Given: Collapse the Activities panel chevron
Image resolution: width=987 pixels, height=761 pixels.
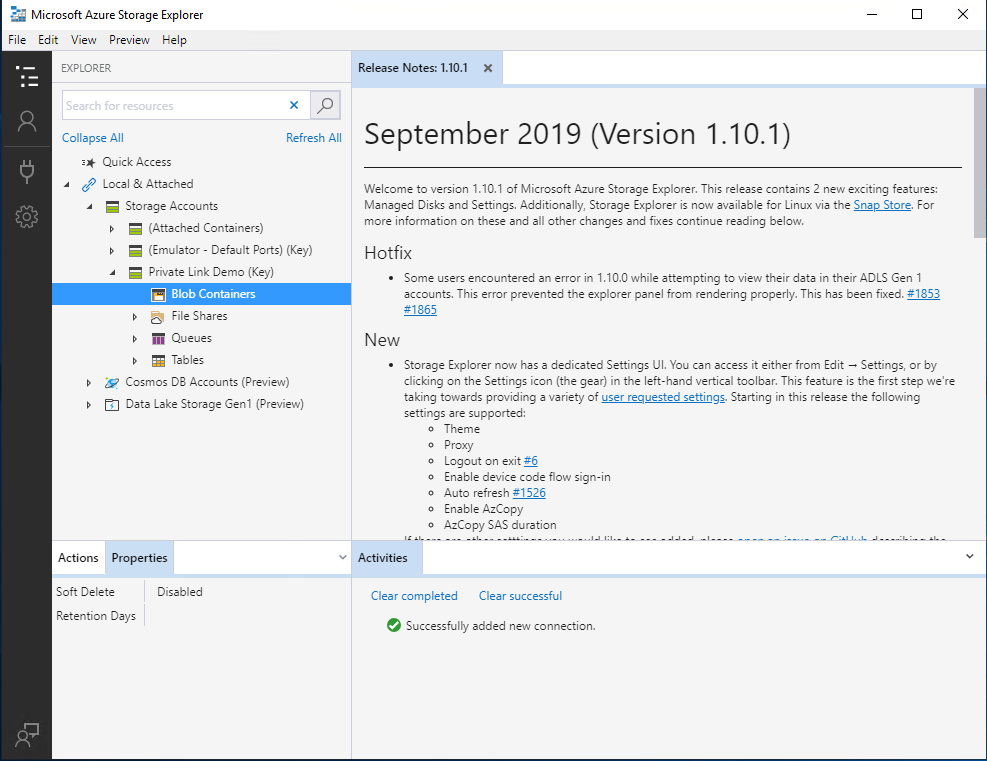Looking at the screenshot, I should click(969, 556).
